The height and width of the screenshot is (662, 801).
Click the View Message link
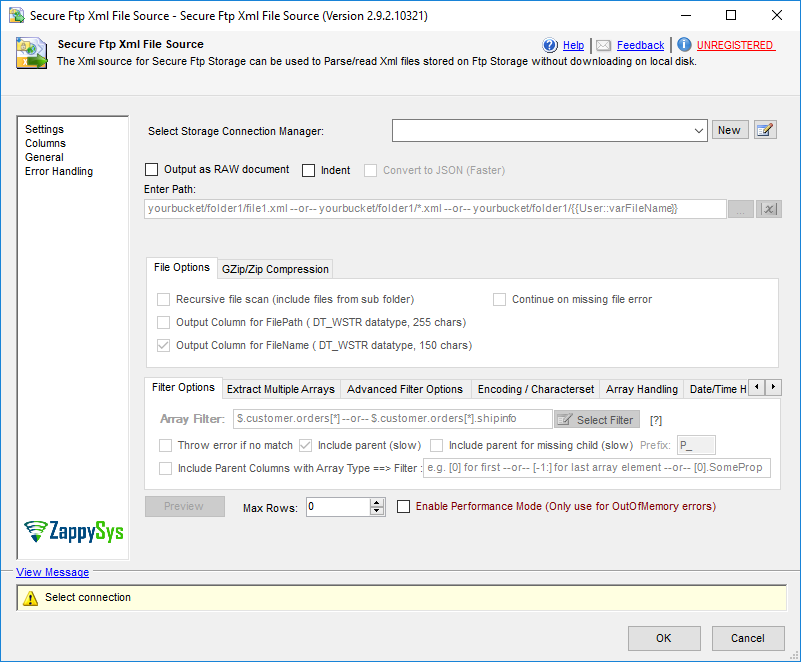coord(53,572)
